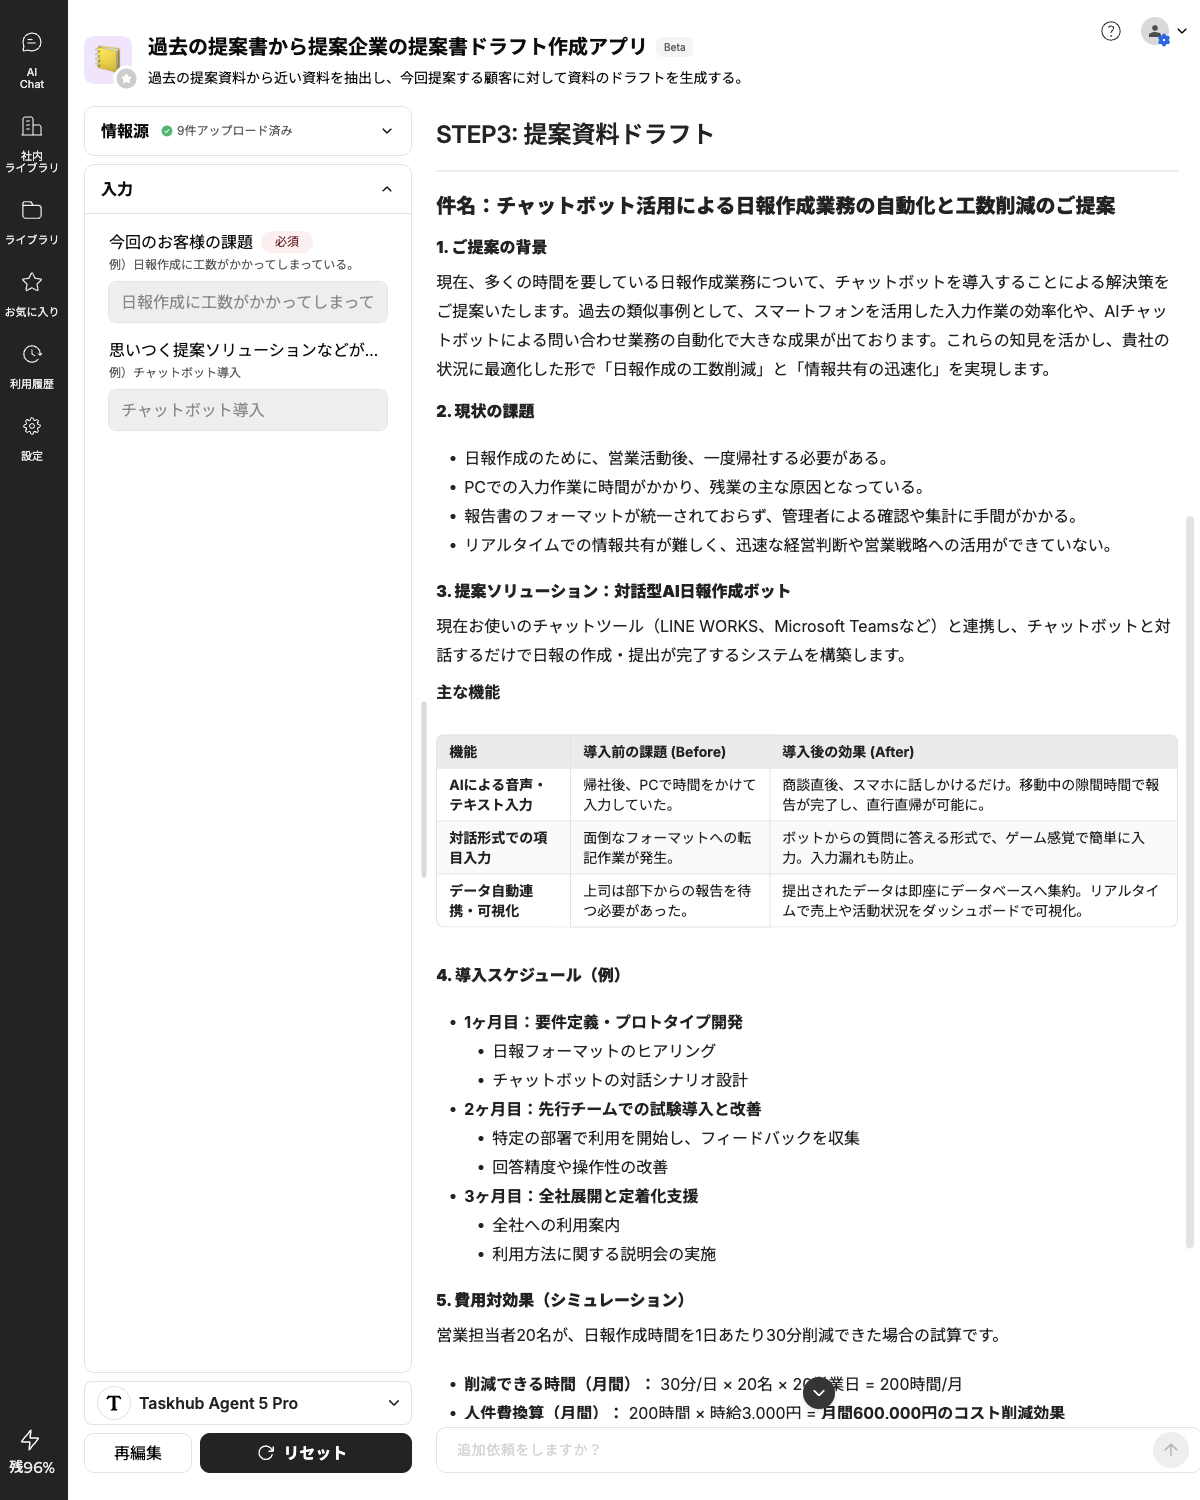Open the Taskhub Agent 5 Pro model dropdown

point(248,1403)
